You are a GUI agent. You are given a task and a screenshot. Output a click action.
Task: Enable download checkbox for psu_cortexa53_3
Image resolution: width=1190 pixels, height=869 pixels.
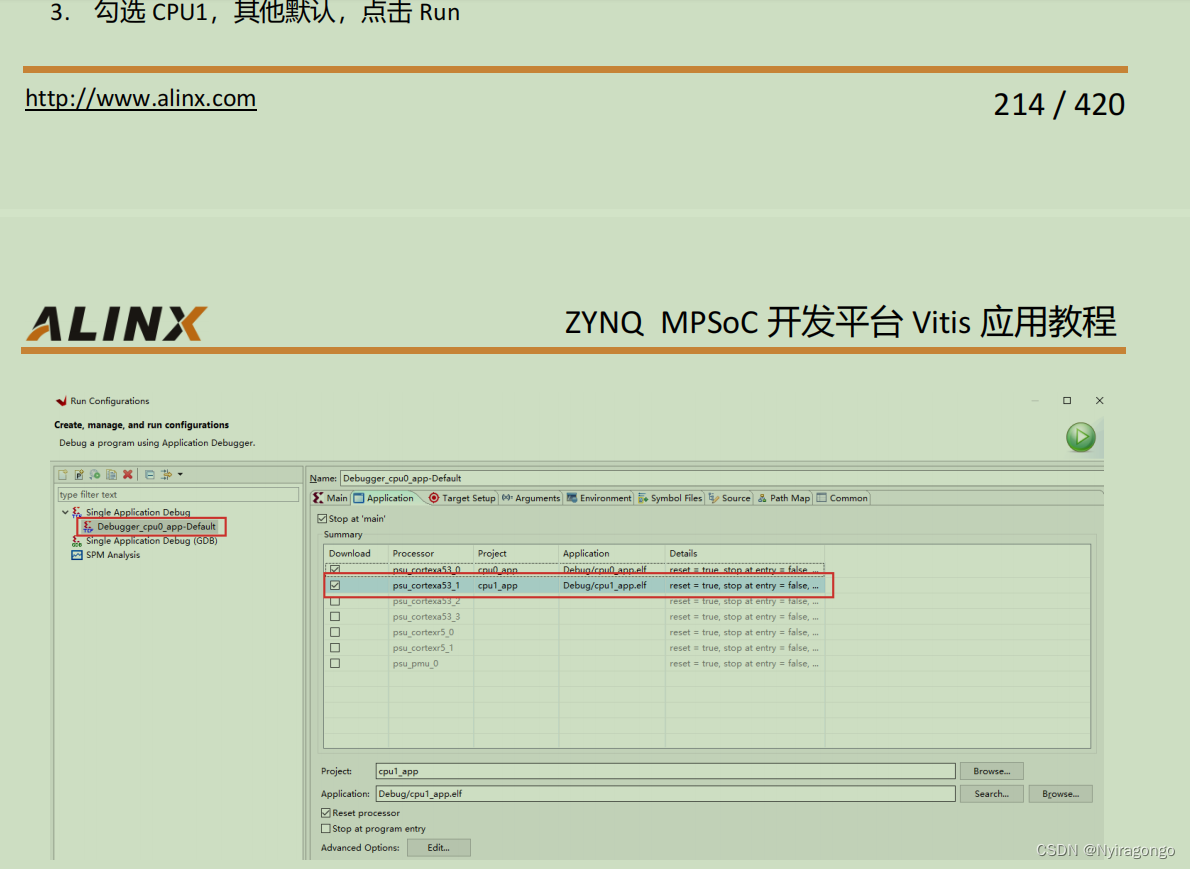click(335, 616)
